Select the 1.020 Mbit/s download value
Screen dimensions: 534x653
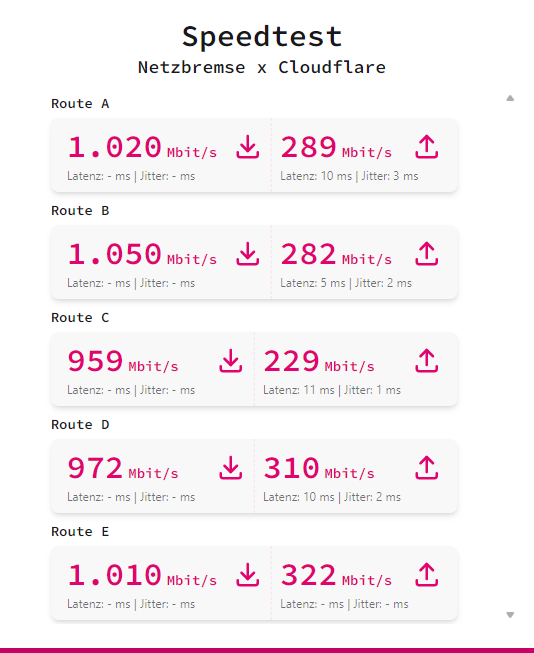[142, 148]
